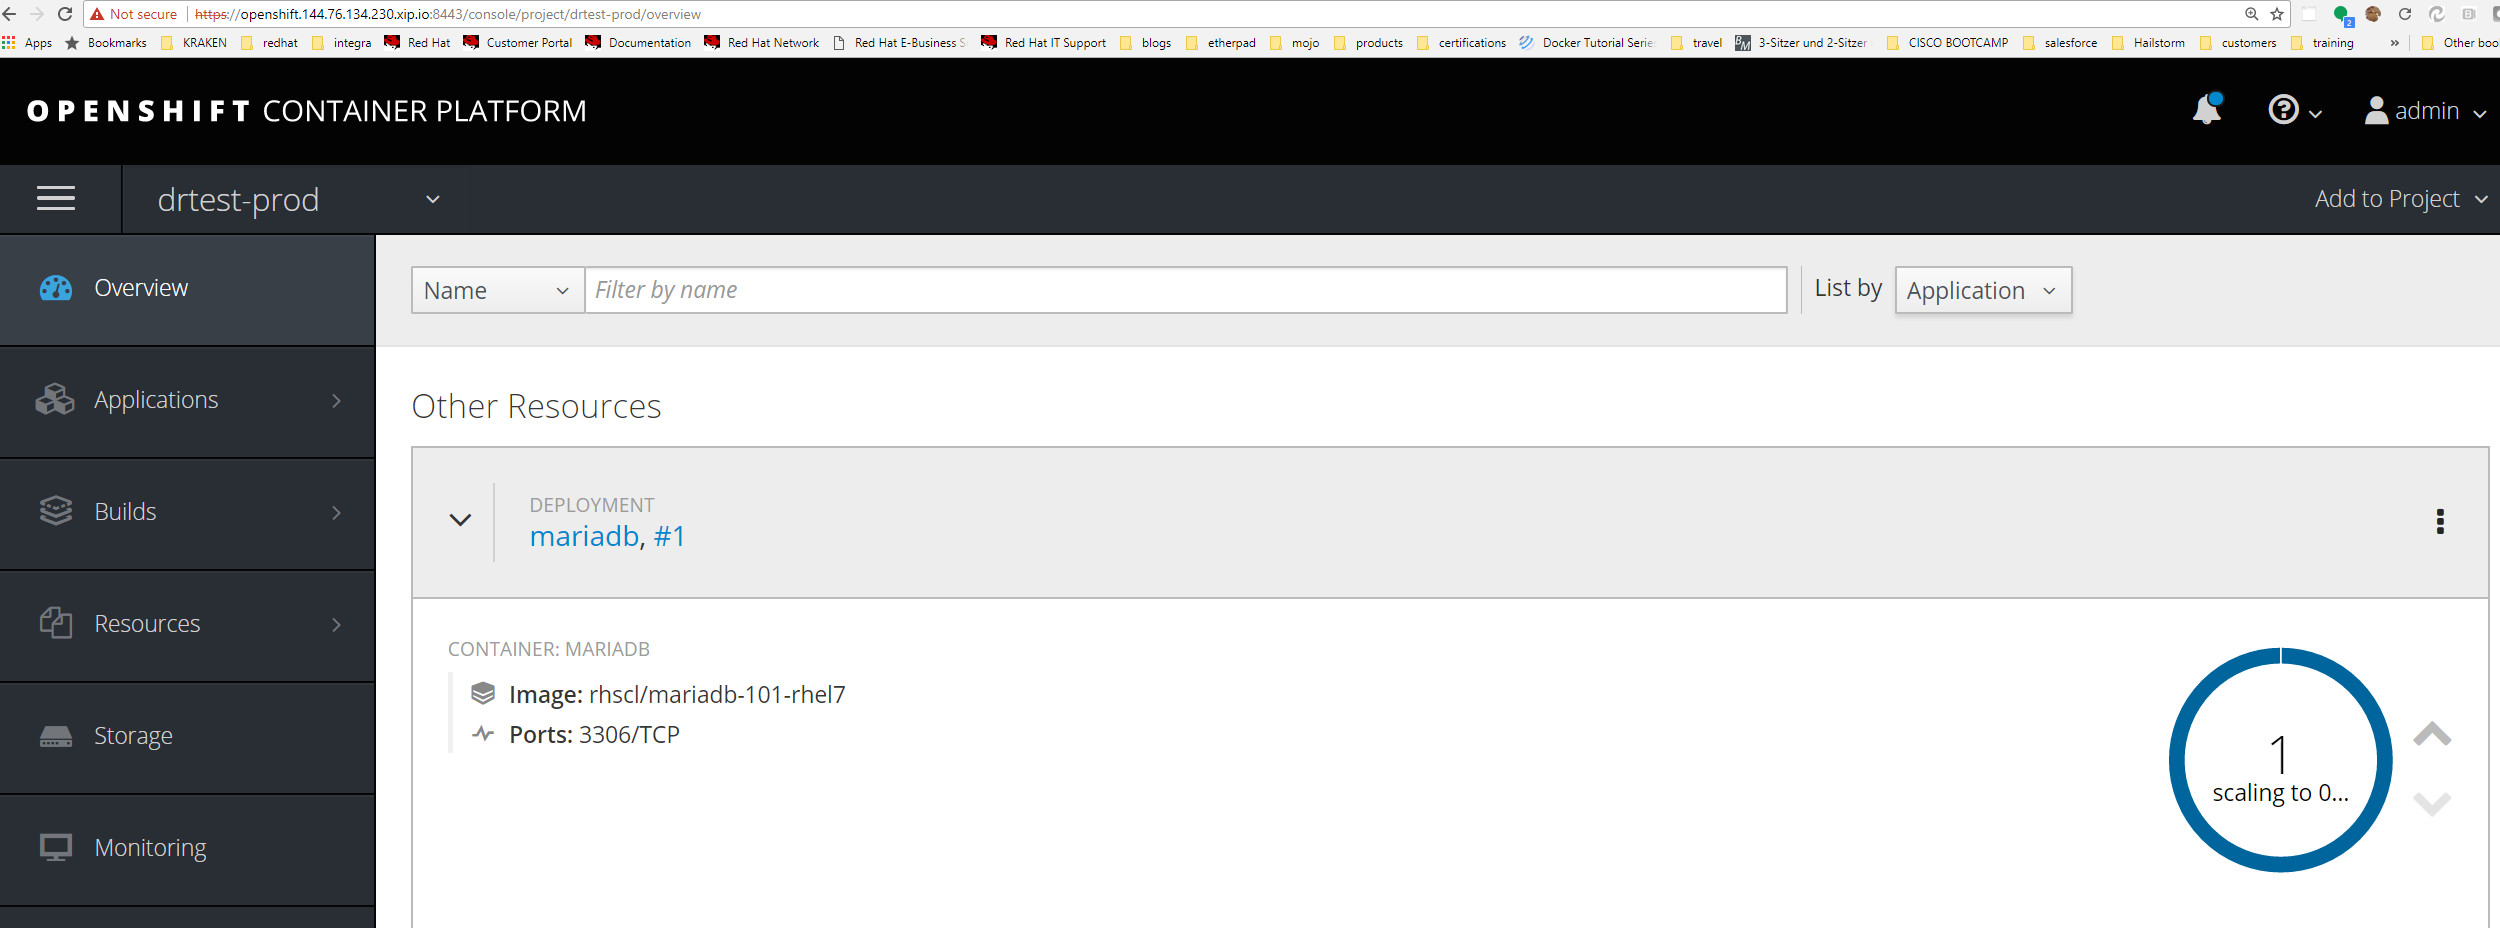Click the OpenShift Container Platform logo
The width and height of the screenshot is (2500, 928).
[x=307, y=111]
